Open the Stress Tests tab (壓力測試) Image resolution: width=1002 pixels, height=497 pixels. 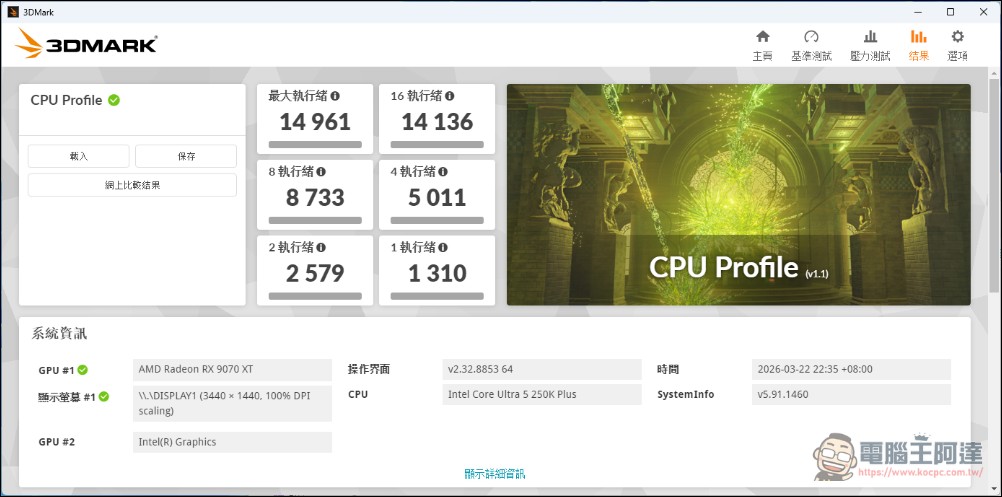click(x=870, y=45)
